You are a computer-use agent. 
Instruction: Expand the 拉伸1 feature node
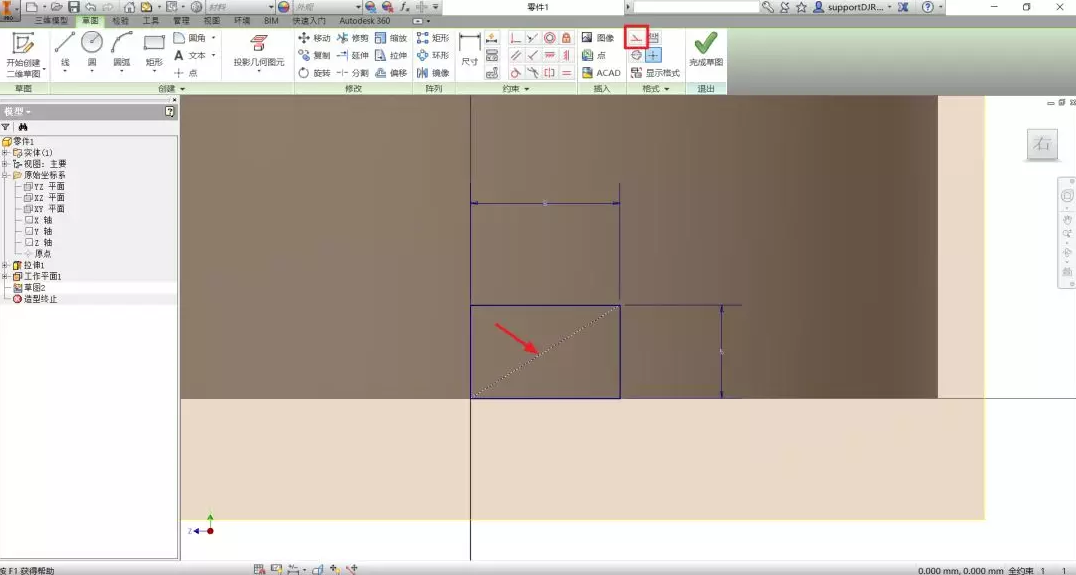(5, 265)
